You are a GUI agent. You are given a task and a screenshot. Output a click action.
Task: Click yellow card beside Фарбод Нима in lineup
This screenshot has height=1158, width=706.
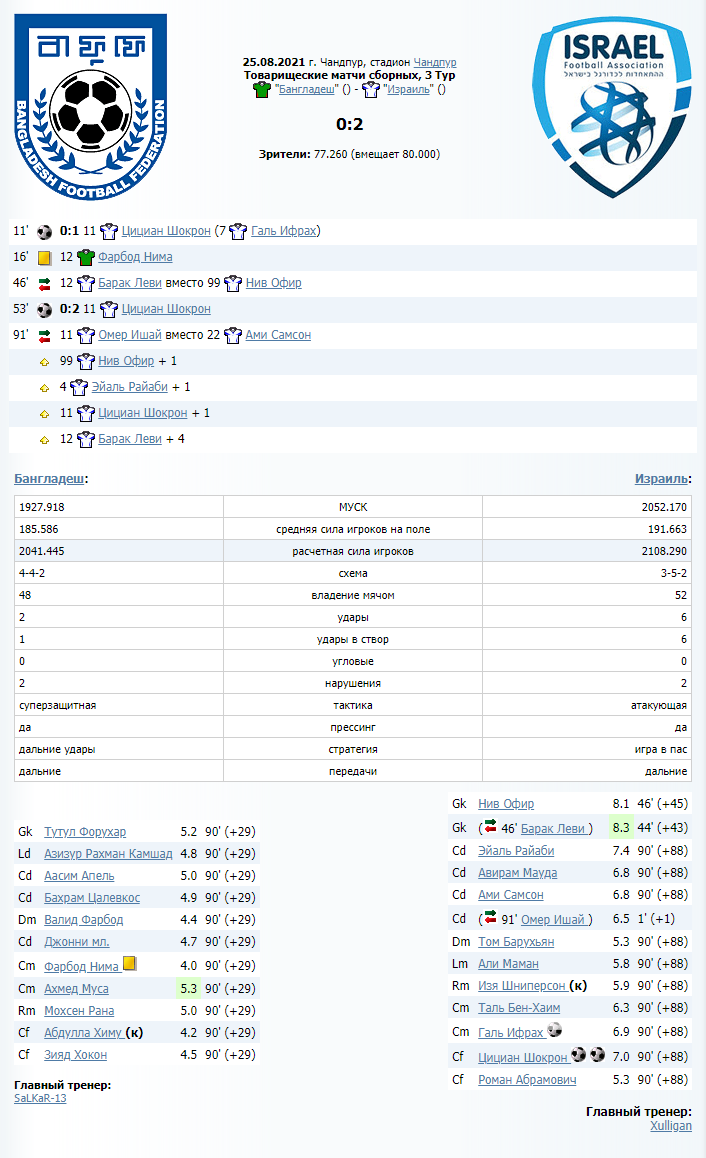tap(129, 965)
